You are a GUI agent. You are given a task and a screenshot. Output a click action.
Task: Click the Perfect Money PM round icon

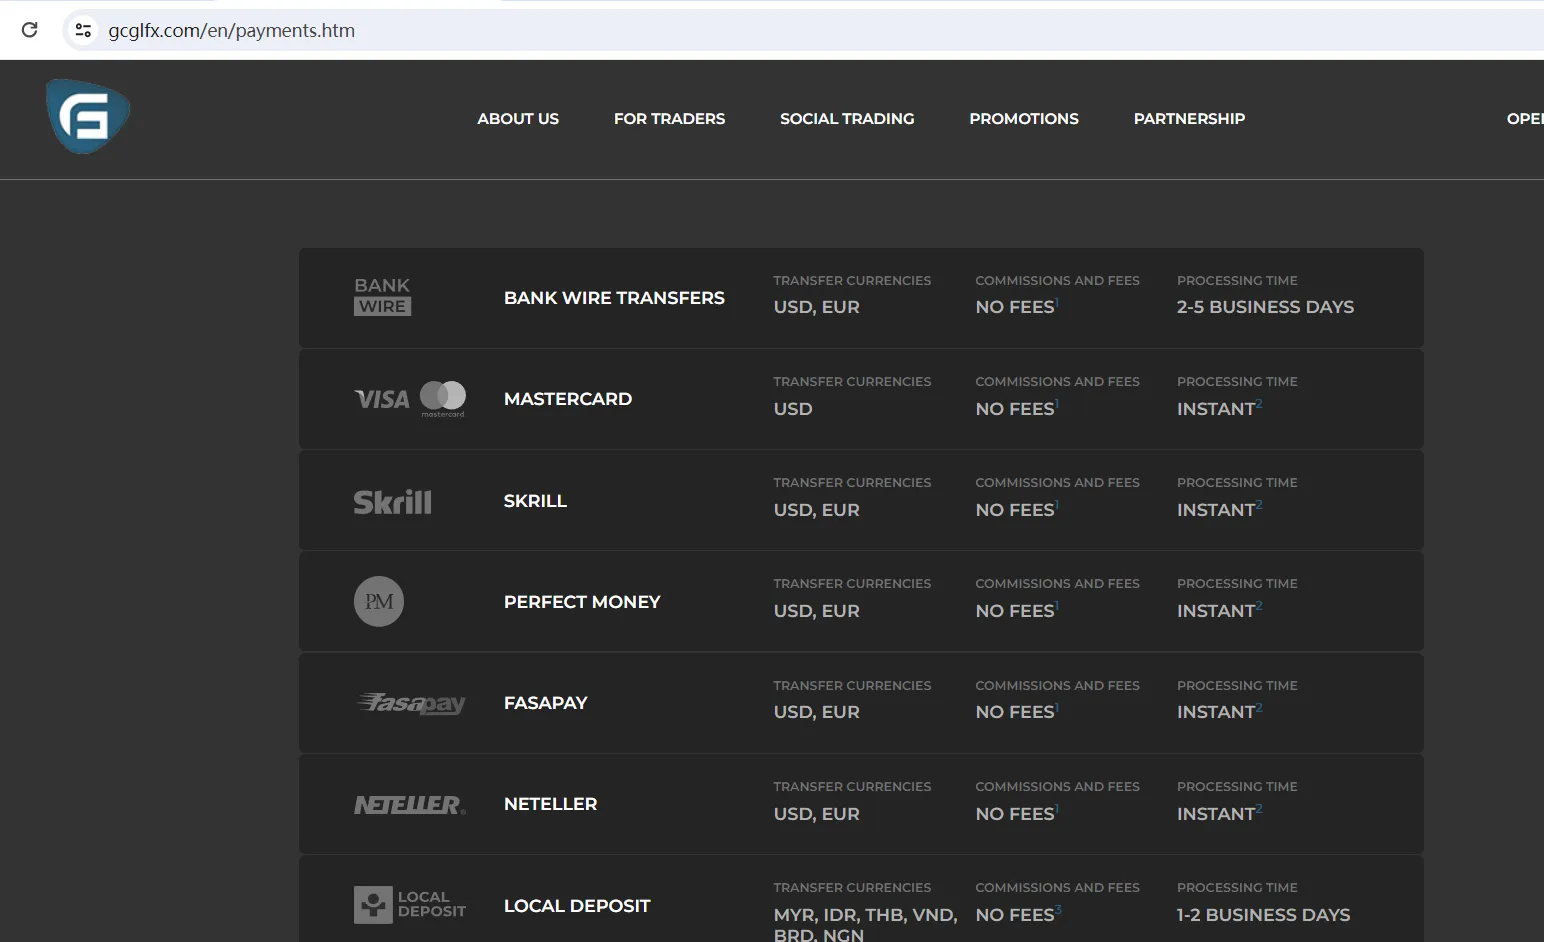(379, 602)
